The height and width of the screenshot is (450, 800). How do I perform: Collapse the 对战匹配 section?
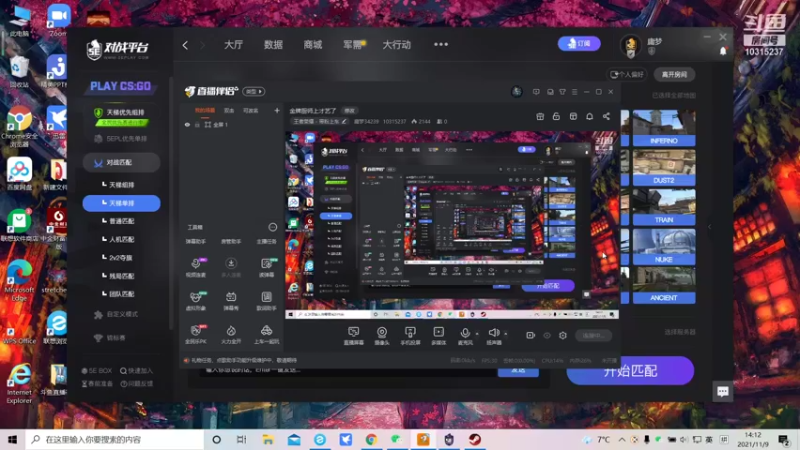(x=121, y=163)
